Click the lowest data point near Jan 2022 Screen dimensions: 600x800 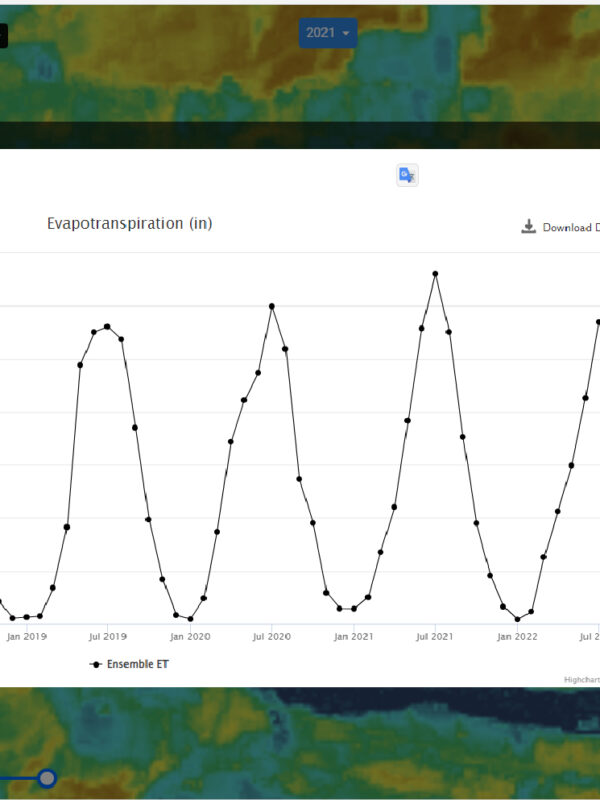pos(517,619)
